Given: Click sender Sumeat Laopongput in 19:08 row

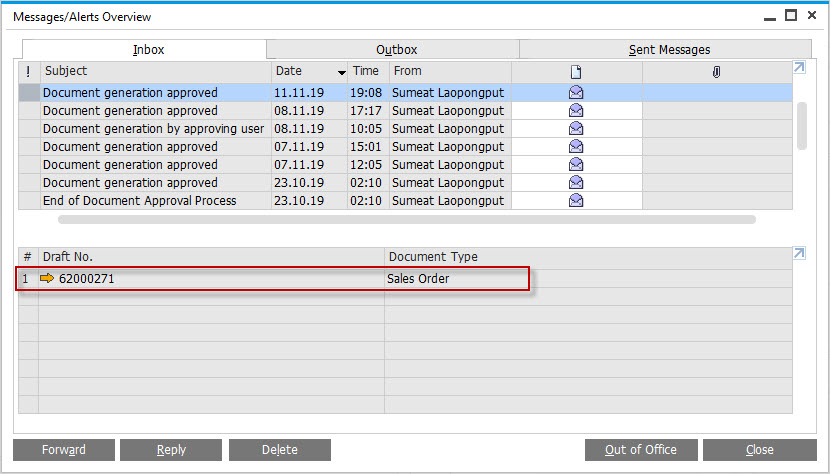Looking at the screenshot, I should coord(448,93).
